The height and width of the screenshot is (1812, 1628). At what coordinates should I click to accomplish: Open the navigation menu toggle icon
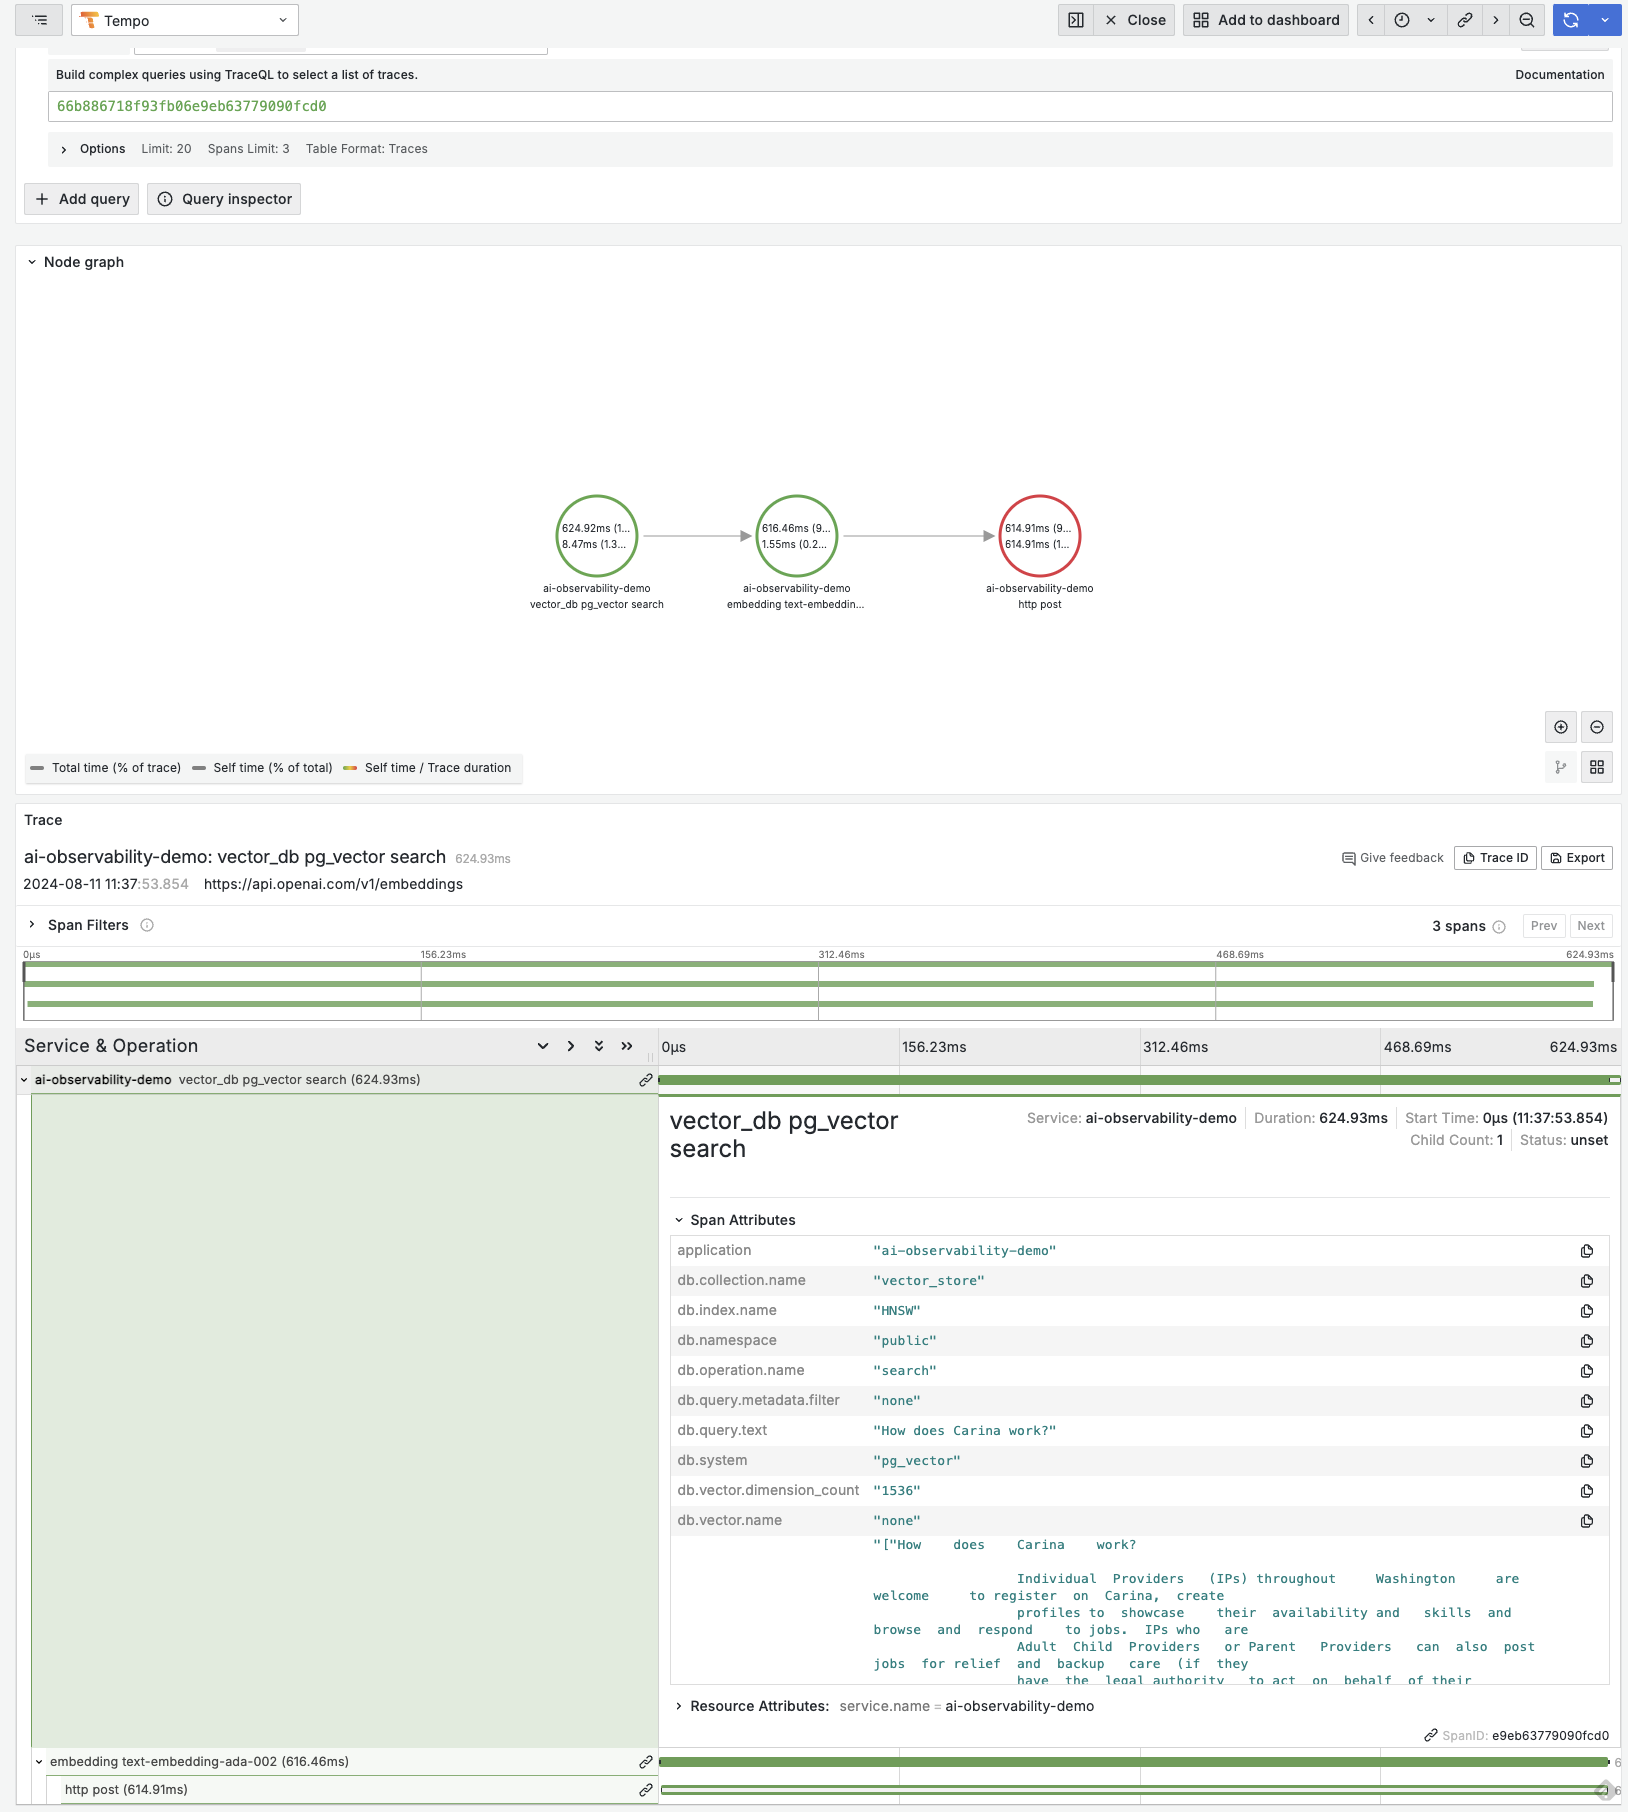tap(39, 20)
